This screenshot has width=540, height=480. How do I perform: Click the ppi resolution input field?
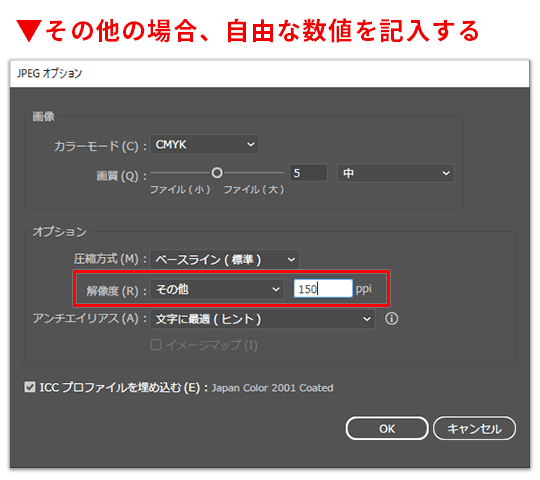(x=323, y=289)
